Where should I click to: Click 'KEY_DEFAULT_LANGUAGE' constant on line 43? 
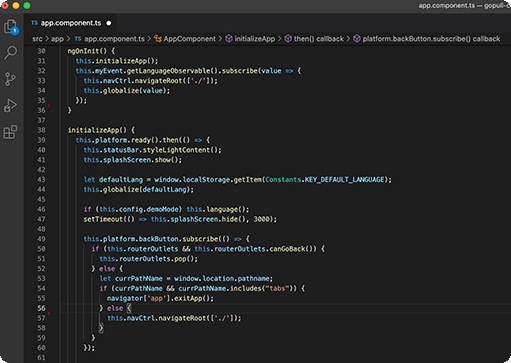coord(345,180)
